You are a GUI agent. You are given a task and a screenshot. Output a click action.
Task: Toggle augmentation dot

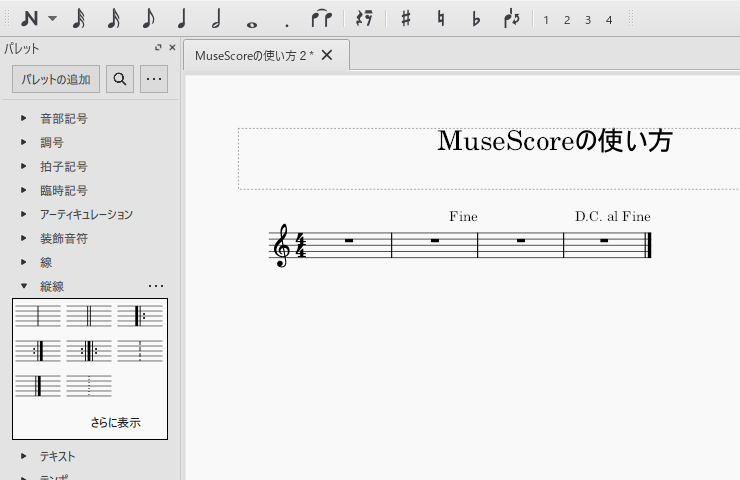point(287,25)
